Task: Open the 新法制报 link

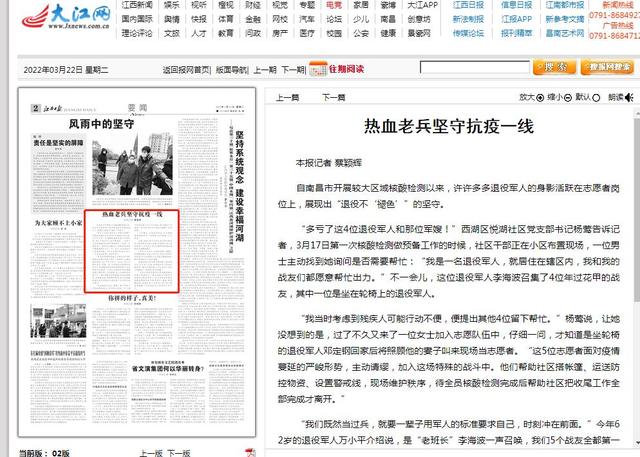Action: click(x=468, y=19)
